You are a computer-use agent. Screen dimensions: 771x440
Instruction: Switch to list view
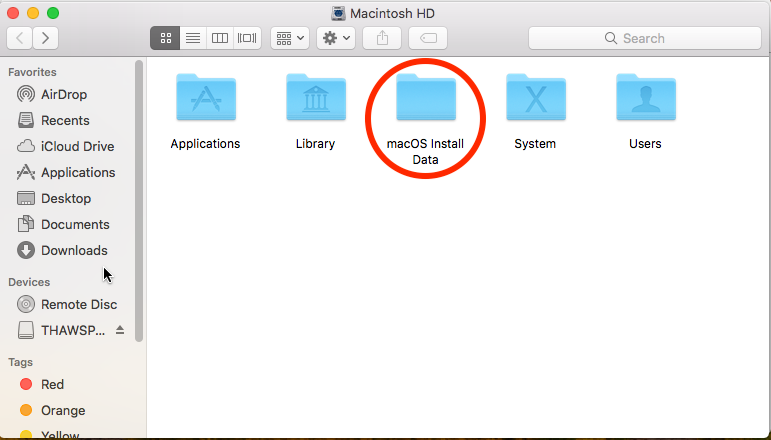[193, 38]
